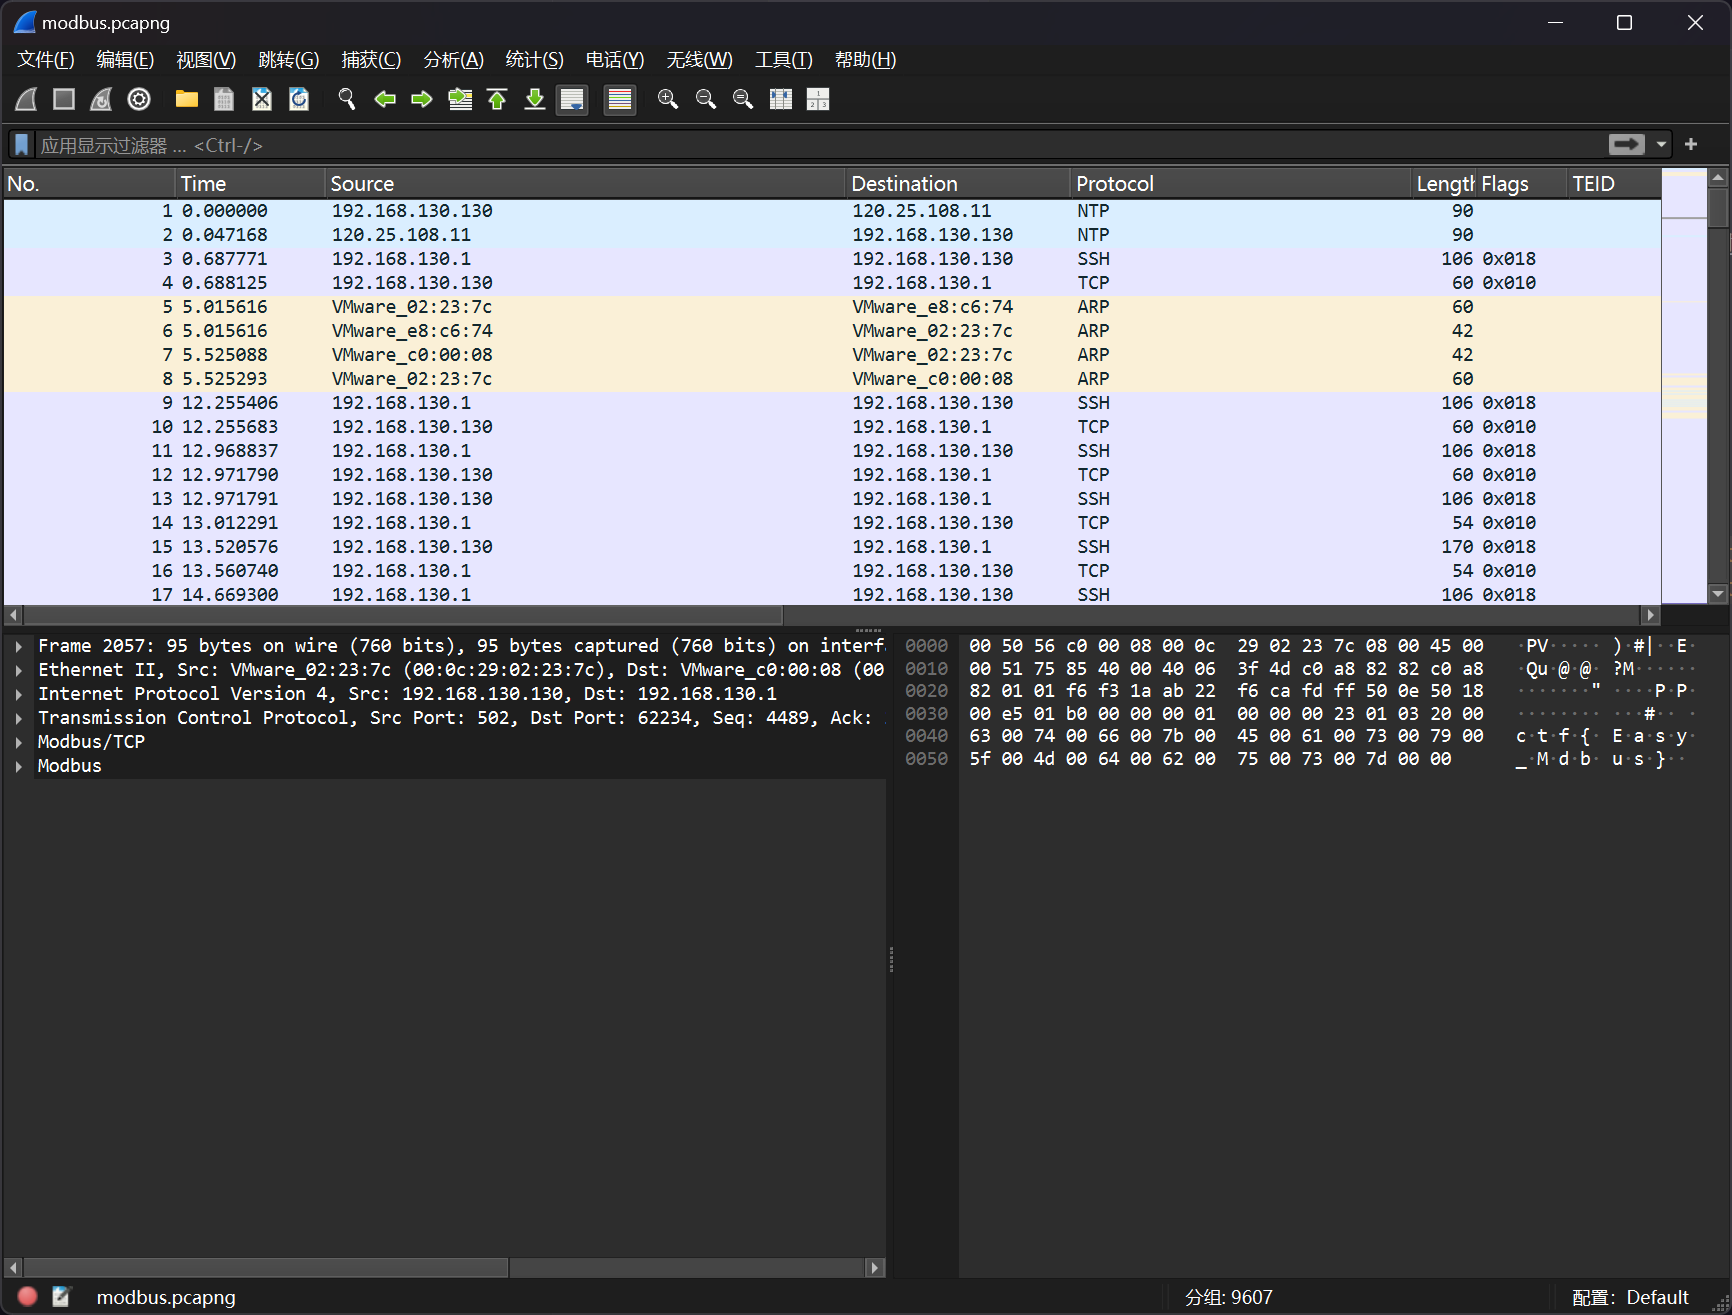Save this capture file
1732x1315 pixels.
coord(224,99)
